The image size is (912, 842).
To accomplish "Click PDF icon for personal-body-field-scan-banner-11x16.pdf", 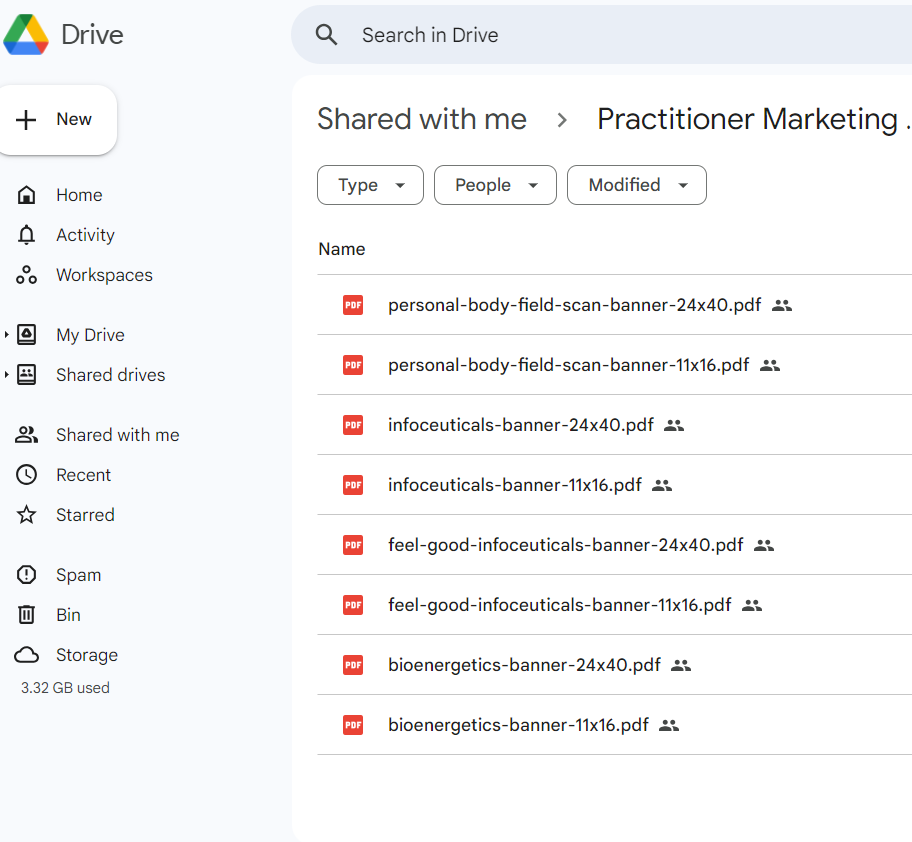I will (353, 365).
